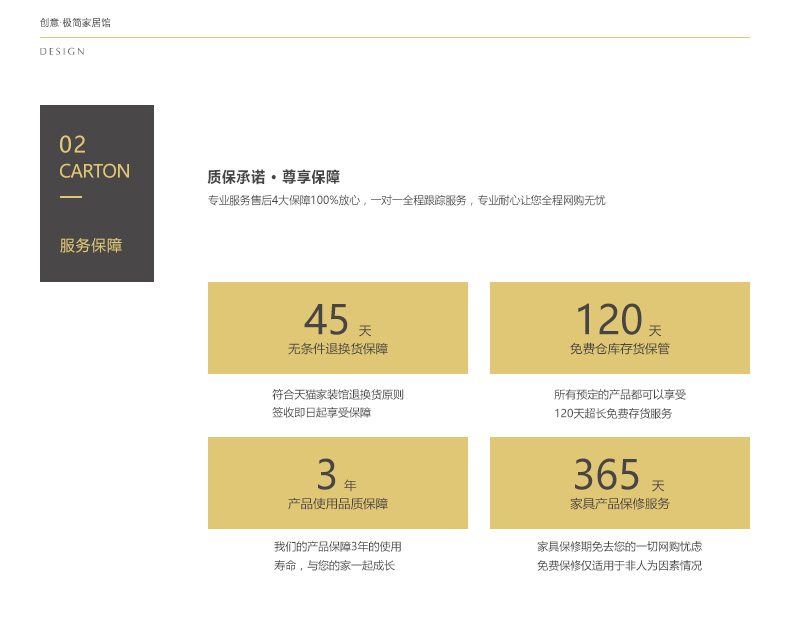The width and height of the screenshot is (790, 639).
Task: Click the text 寿命，与您的家一起成长
Action: (x=334, y=565)
